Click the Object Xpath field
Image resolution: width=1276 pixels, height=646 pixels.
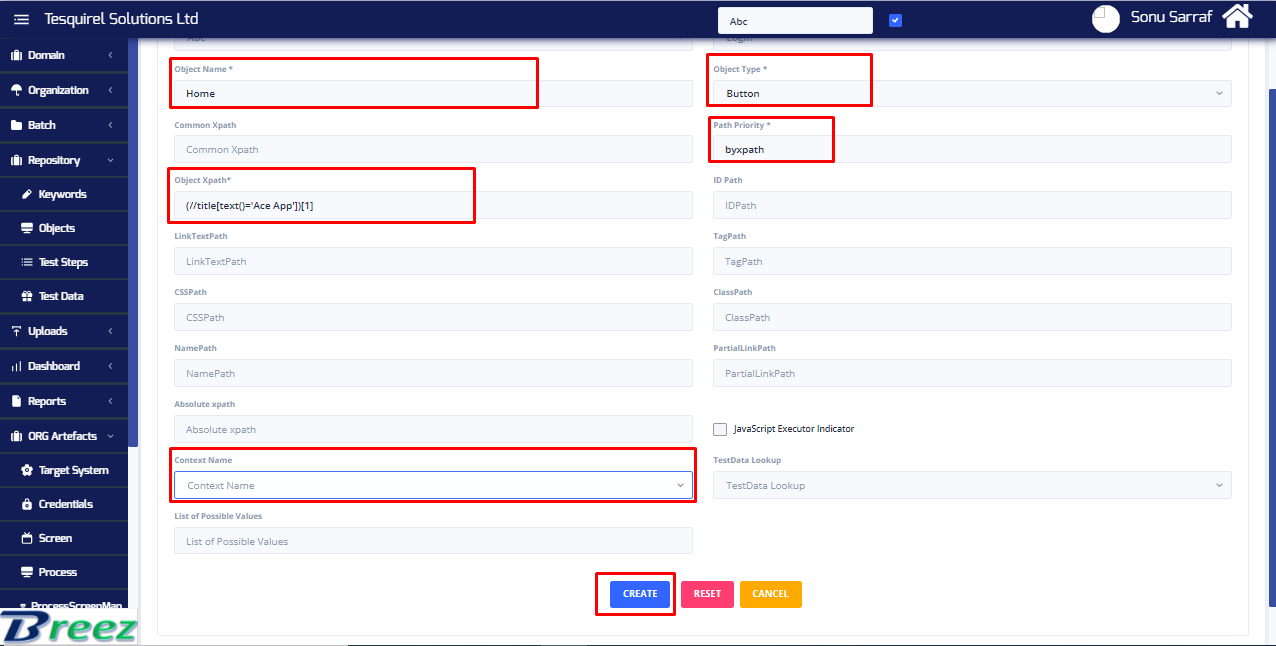pos(433,205)
